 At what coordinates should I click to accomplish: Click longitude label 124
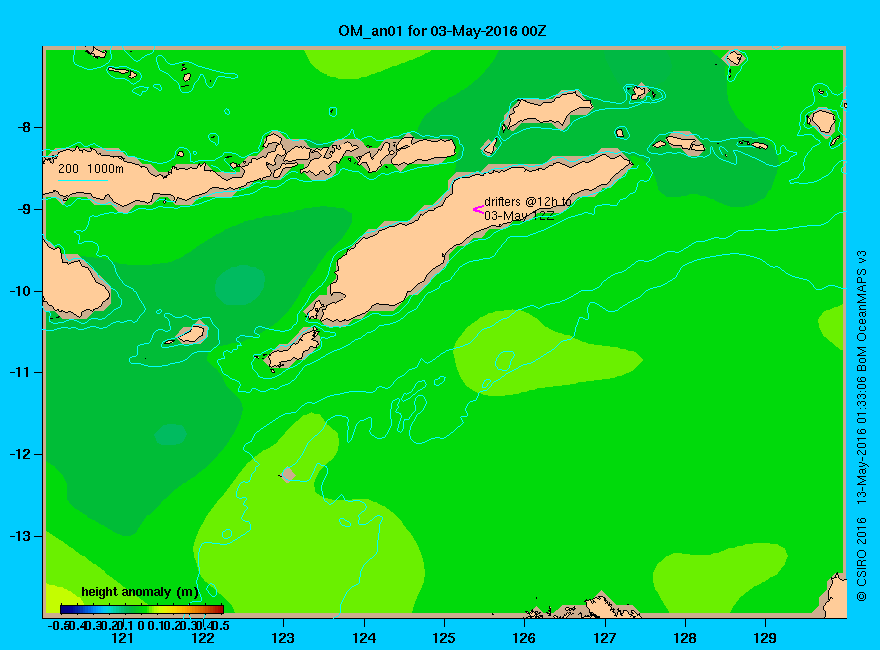(x=364, y=638)
